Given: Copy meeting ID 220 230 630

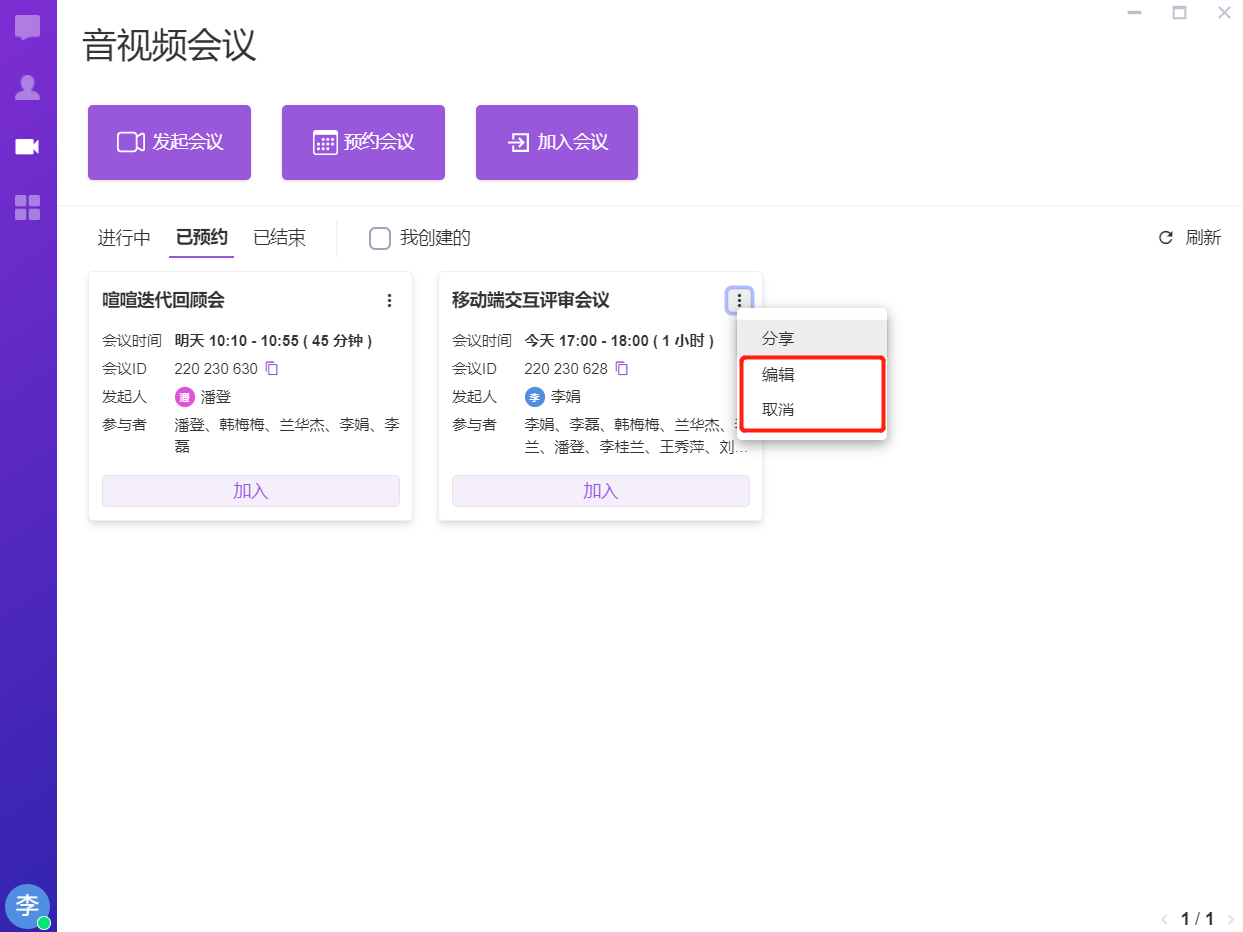Looking at the screenshot, I should (x=271, y=369).
